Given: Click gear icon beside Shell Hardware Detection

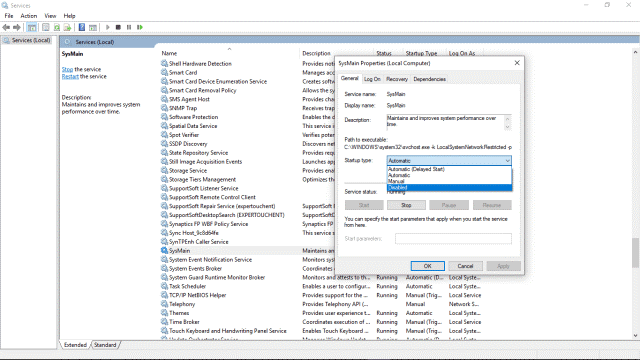Looking at the screenshot, I should click(164, 63).
